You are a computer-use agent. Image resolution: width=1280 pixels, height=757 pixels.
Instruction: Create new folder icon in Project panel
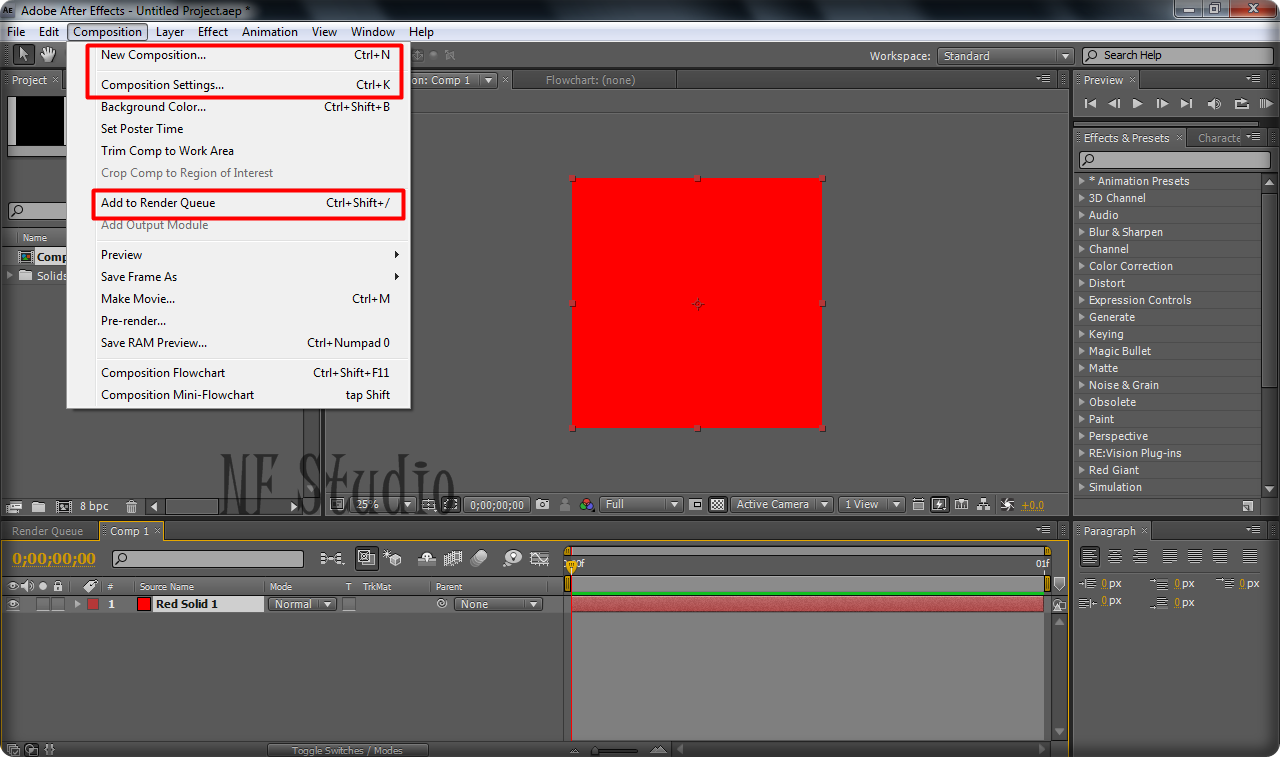(x=39, y=507)
